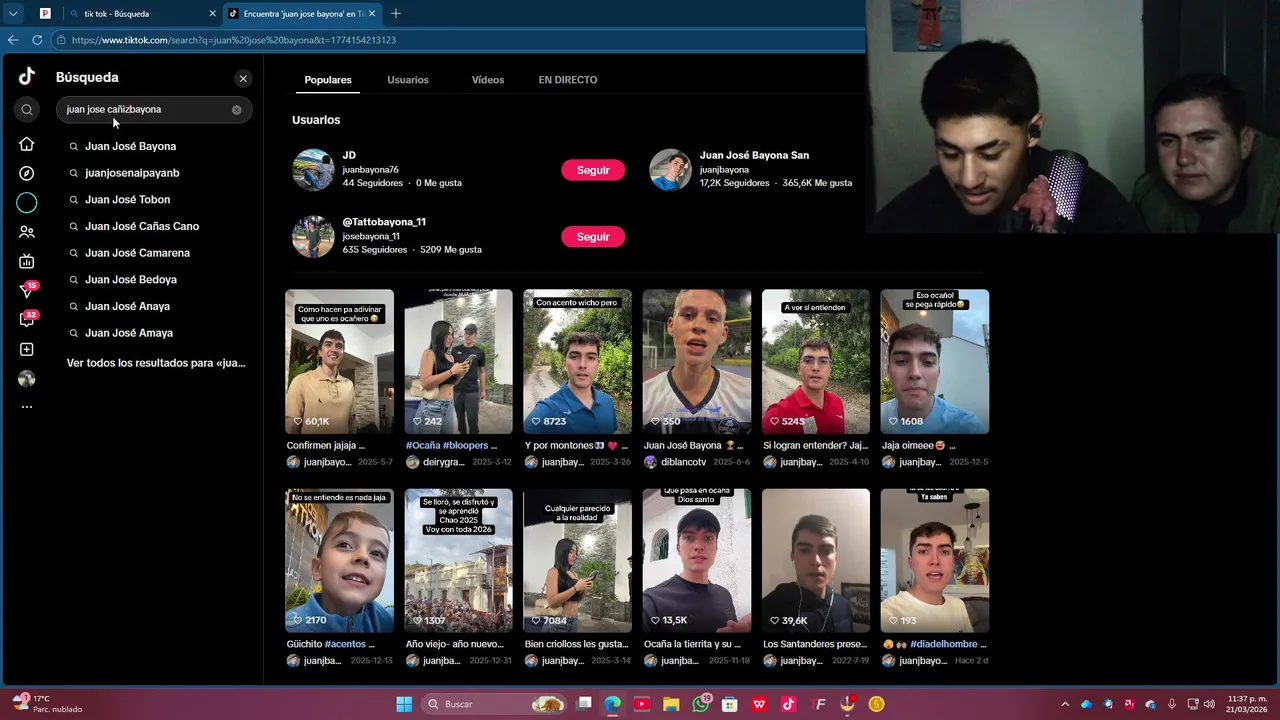This screenshot has width=1280, height=720.
Task: Open the LIVE section TV icon
Action: 27,262
